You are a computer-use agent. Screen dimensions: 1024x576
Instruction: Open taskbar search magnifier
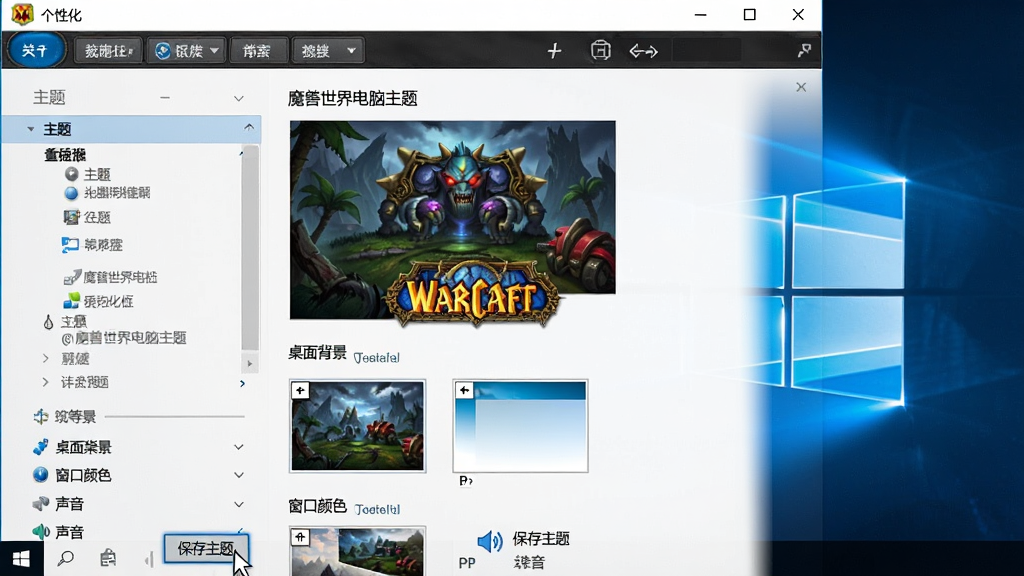pos(65,559)
